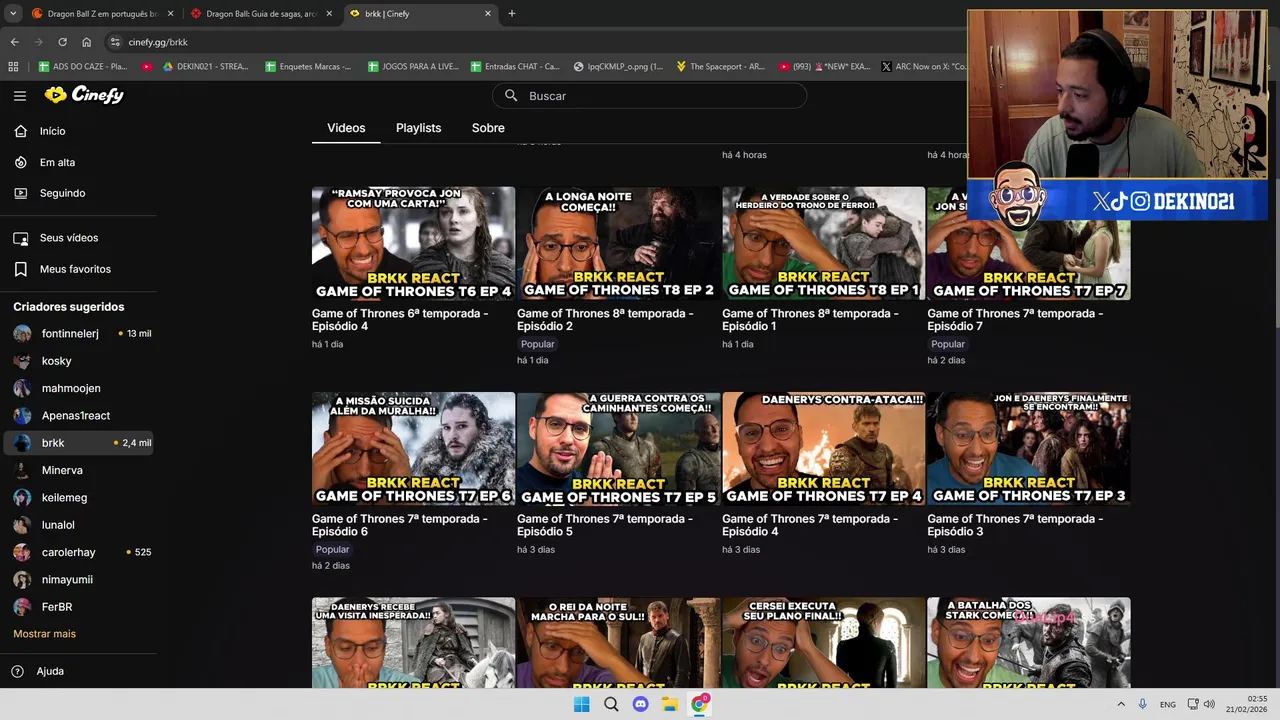
Task: Switch to the Vídeos tab
Action: (346, 128)
